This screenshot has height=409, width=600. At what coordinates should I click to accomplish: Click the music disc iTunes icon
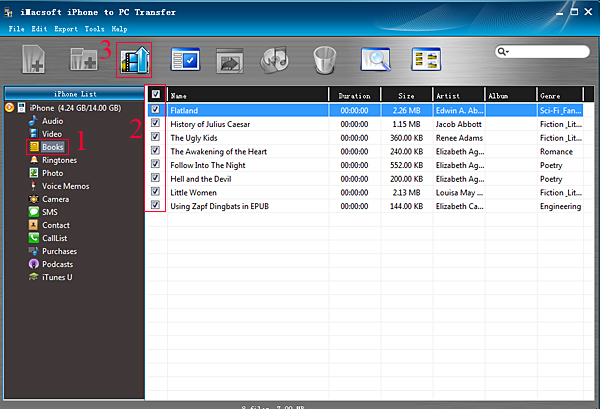(x=274, y=60)
